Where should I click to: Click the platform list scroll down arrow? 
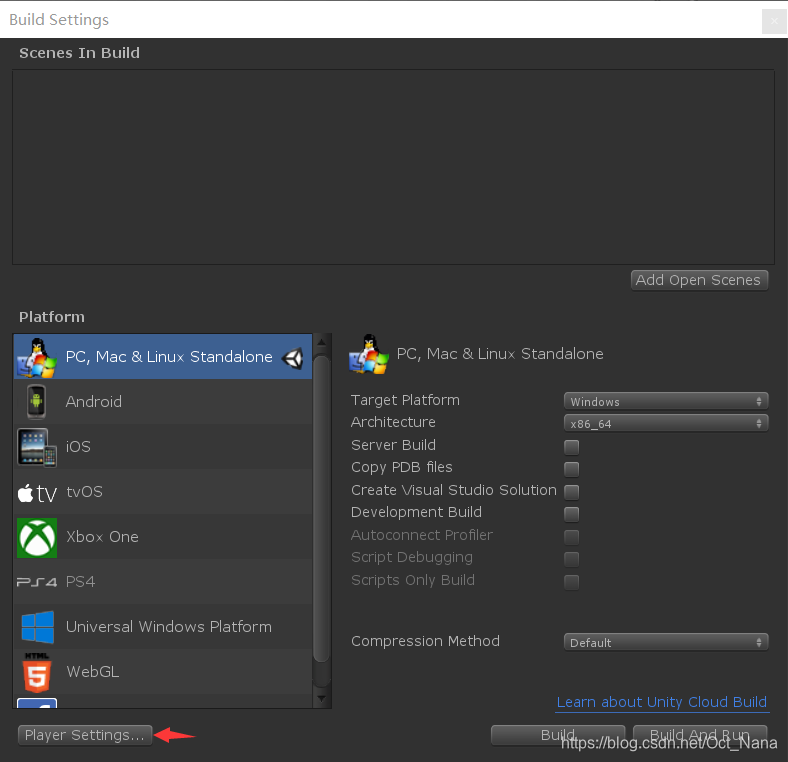(x=322, y=699)
